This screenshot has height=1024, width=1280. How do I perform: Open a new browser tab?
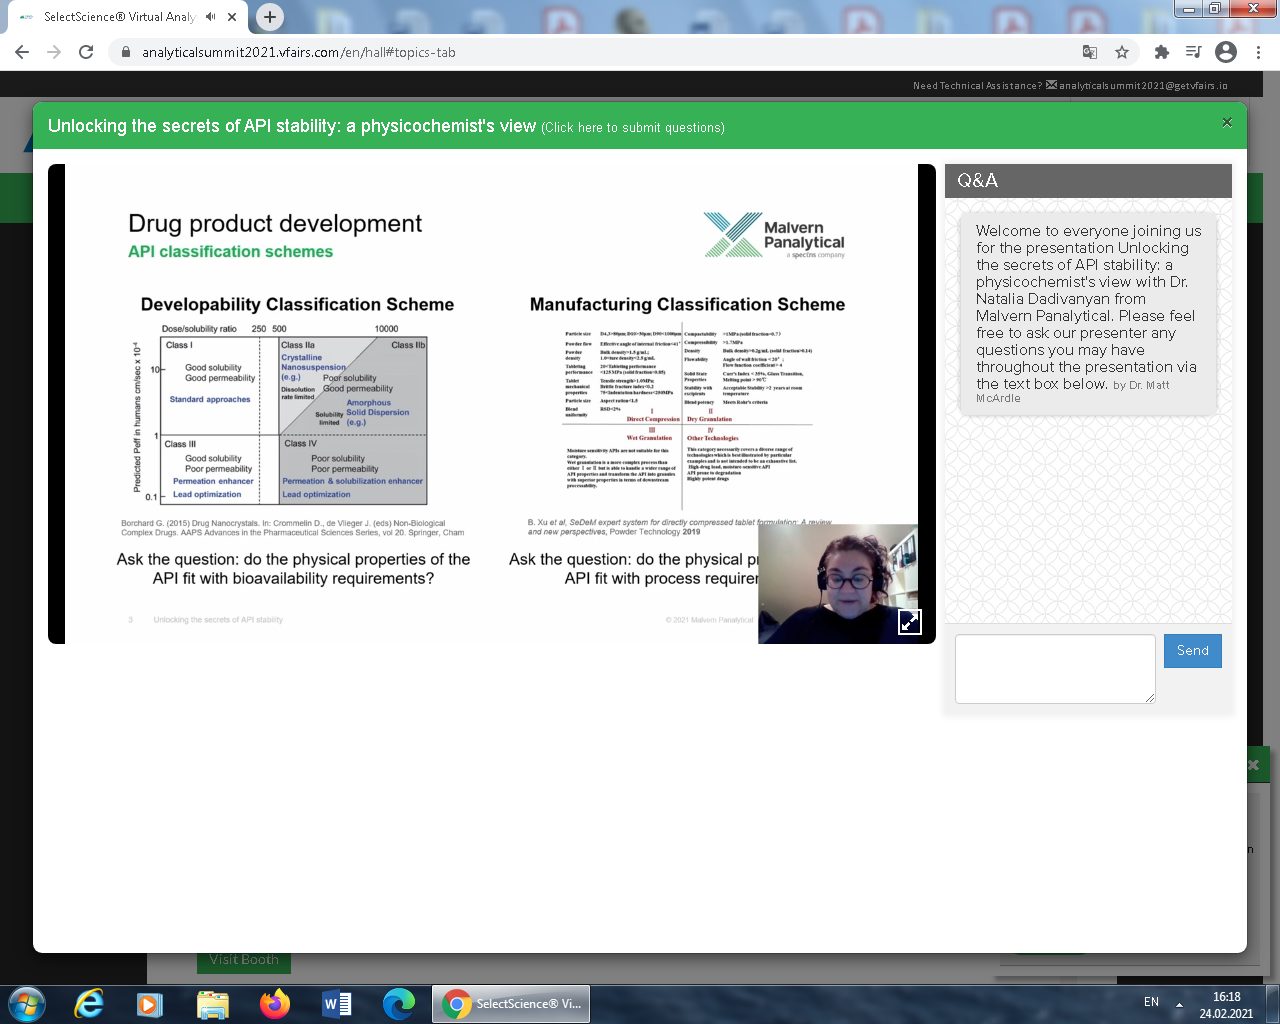269,17
